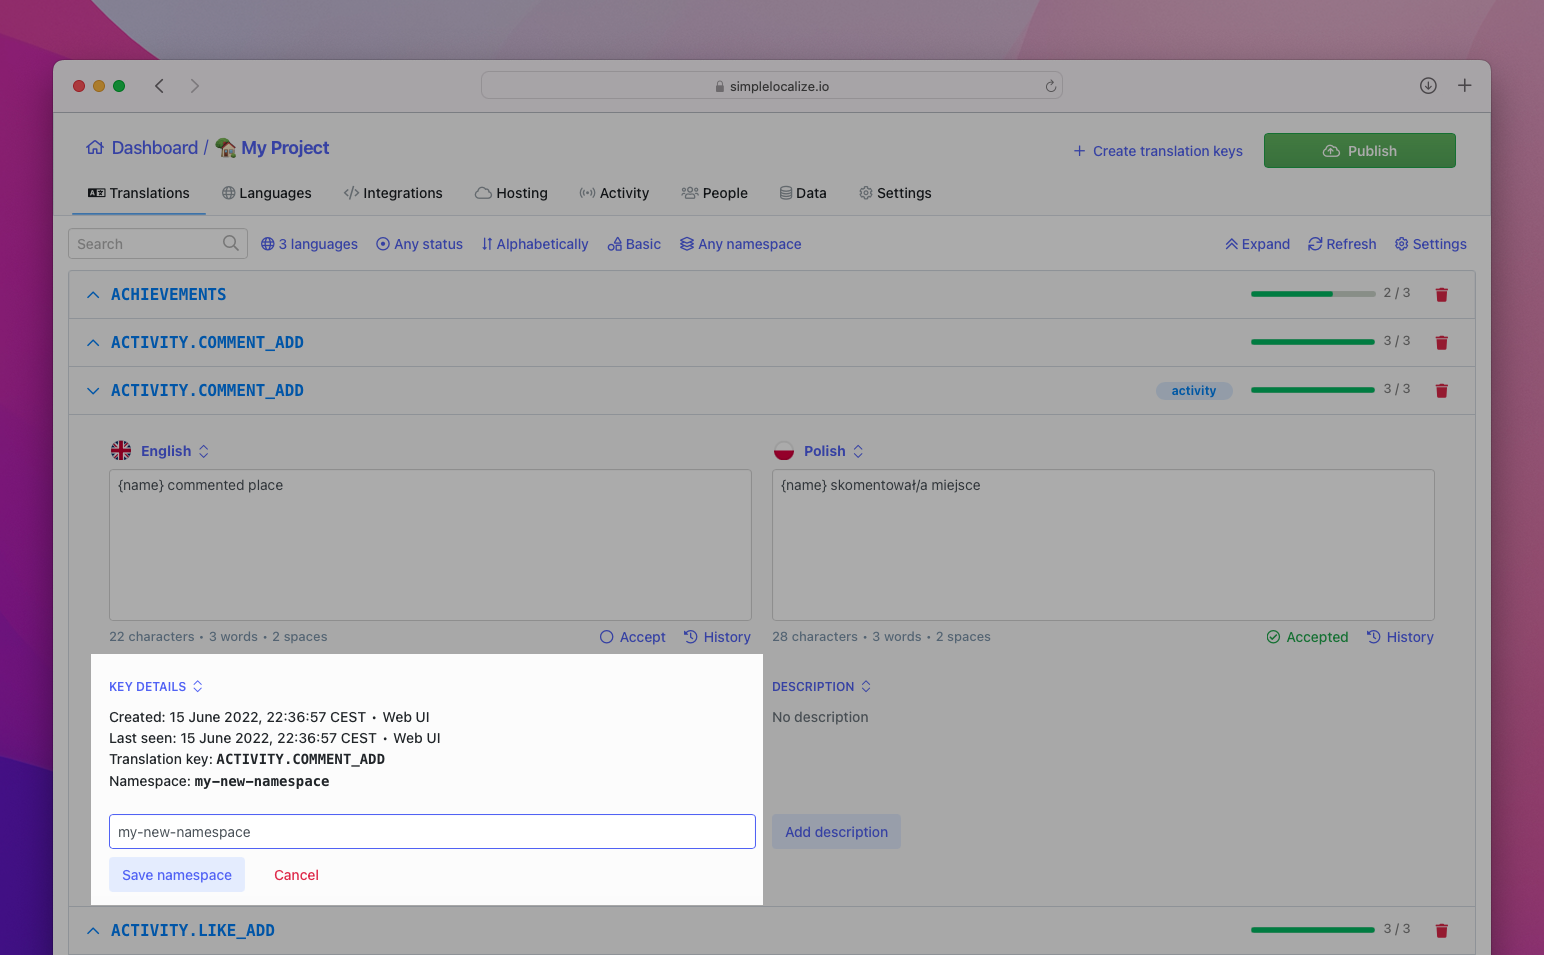This screenshot has width=1544, height=955.
Task: Click the My Project tree house icon
Action: coord(226,148)
